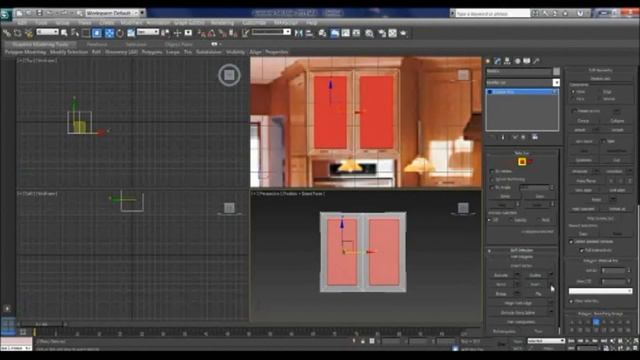This screenshot has height=360, width=640.
Task: Open the Extrude settings box
Action: (518, 276)
